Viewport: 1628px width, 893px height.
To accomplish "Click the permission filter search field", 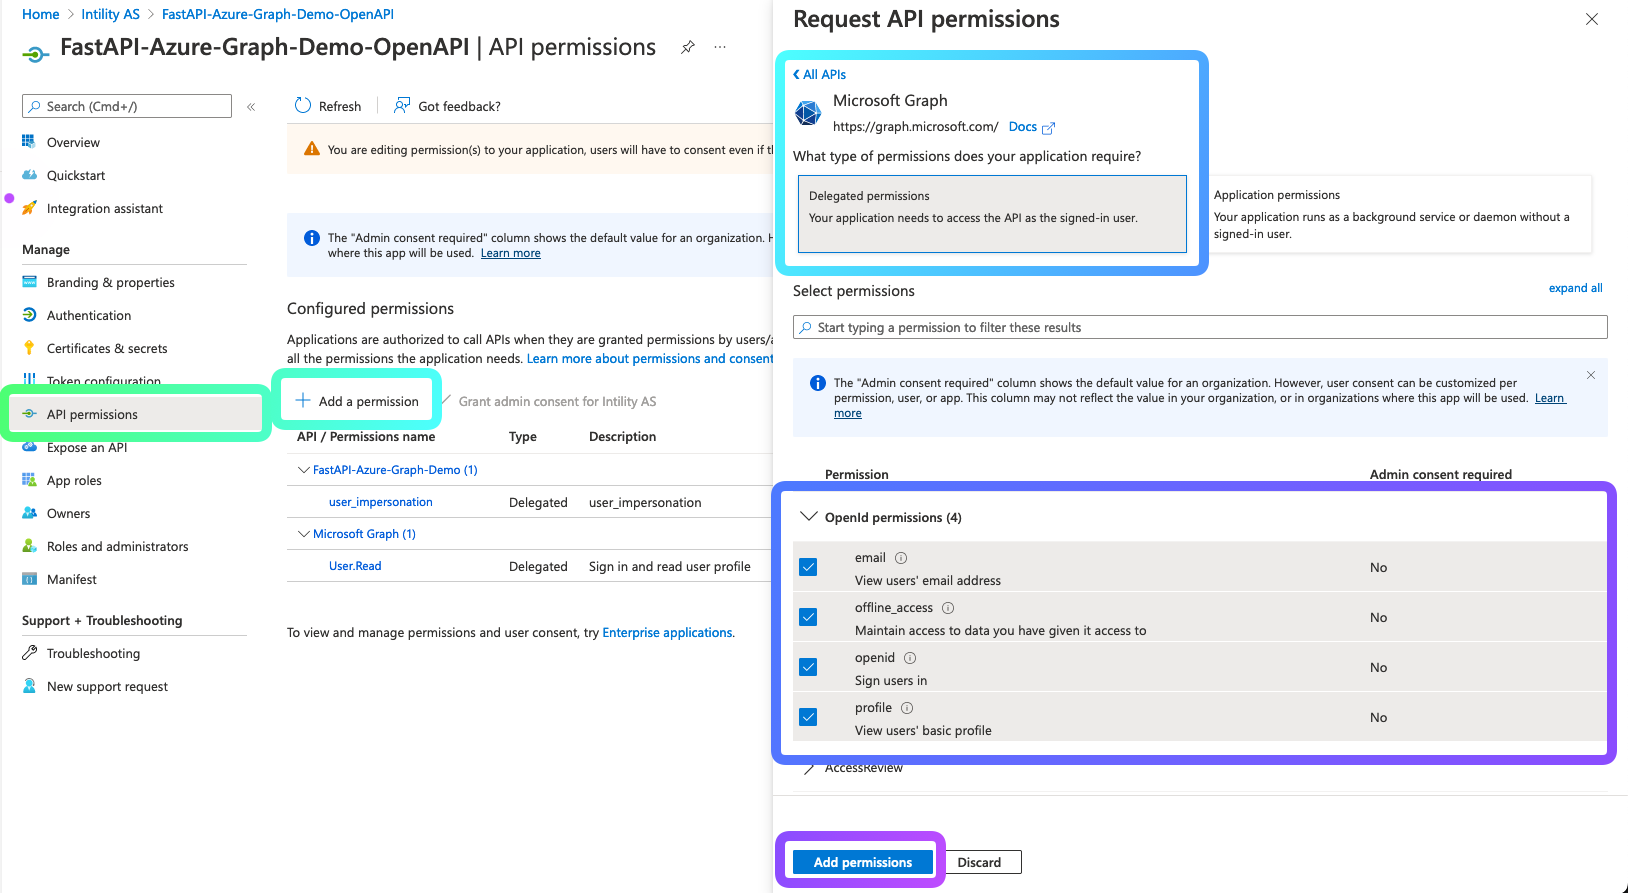I will point(1200,327).
